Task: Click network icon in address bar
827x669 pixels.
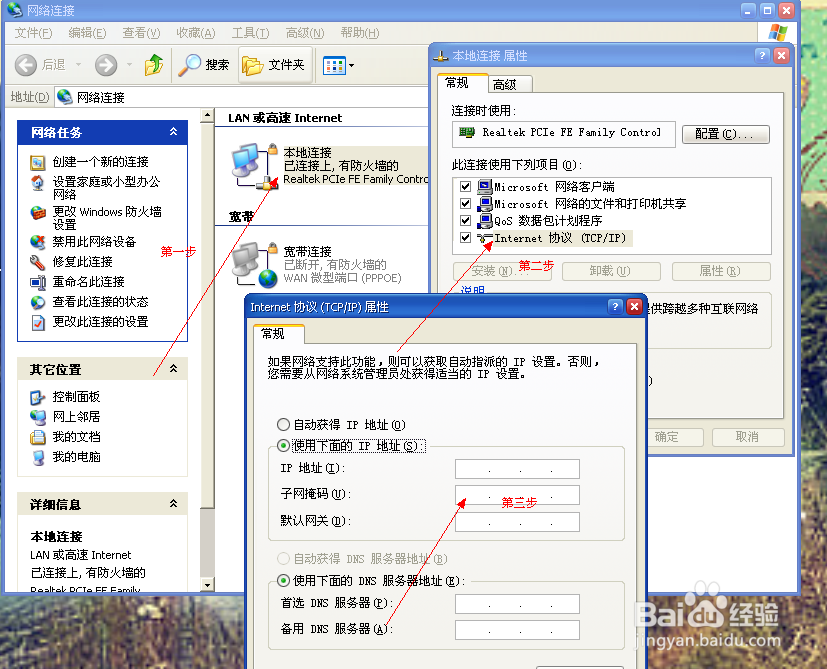Action: [x=64, y=97]
